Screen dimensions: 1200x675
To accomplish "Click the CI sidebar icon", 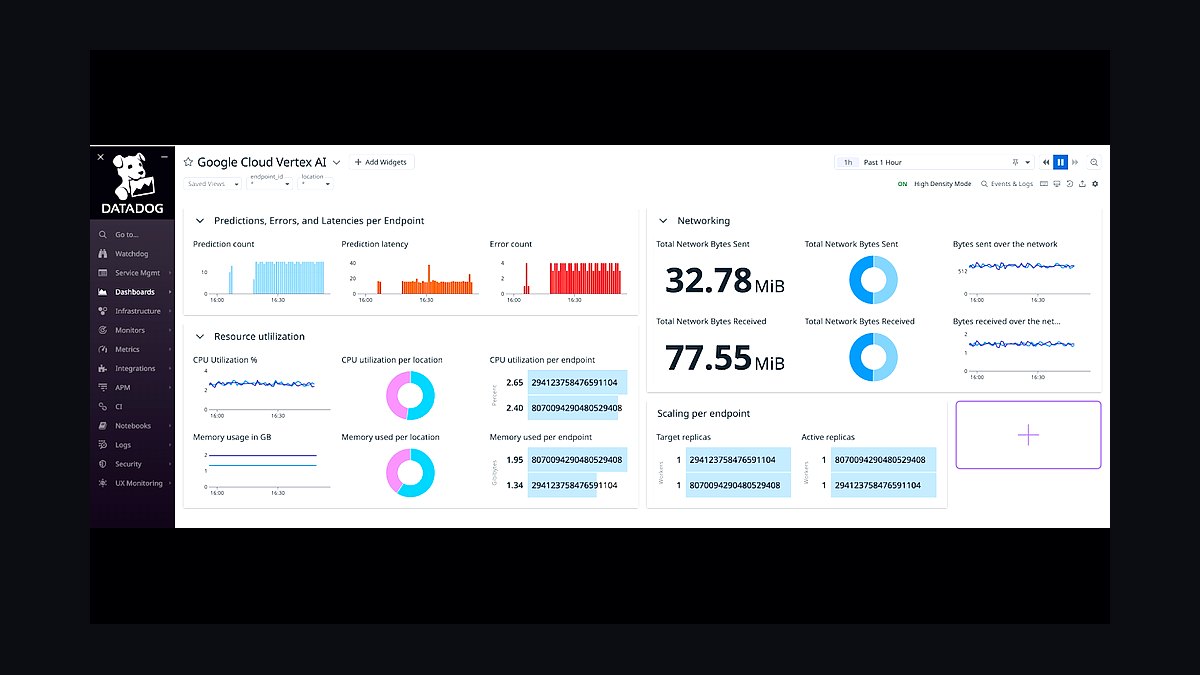I will tap(104, 406).
